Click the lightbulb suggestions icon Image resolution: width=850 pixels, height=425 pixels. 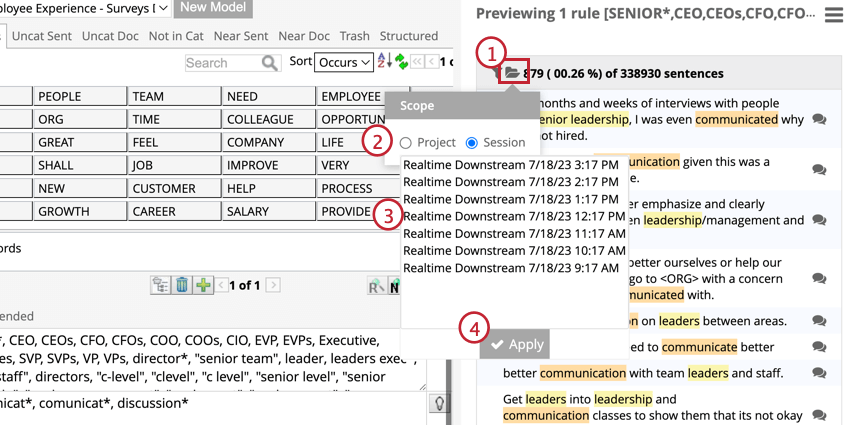pos(438,403)
